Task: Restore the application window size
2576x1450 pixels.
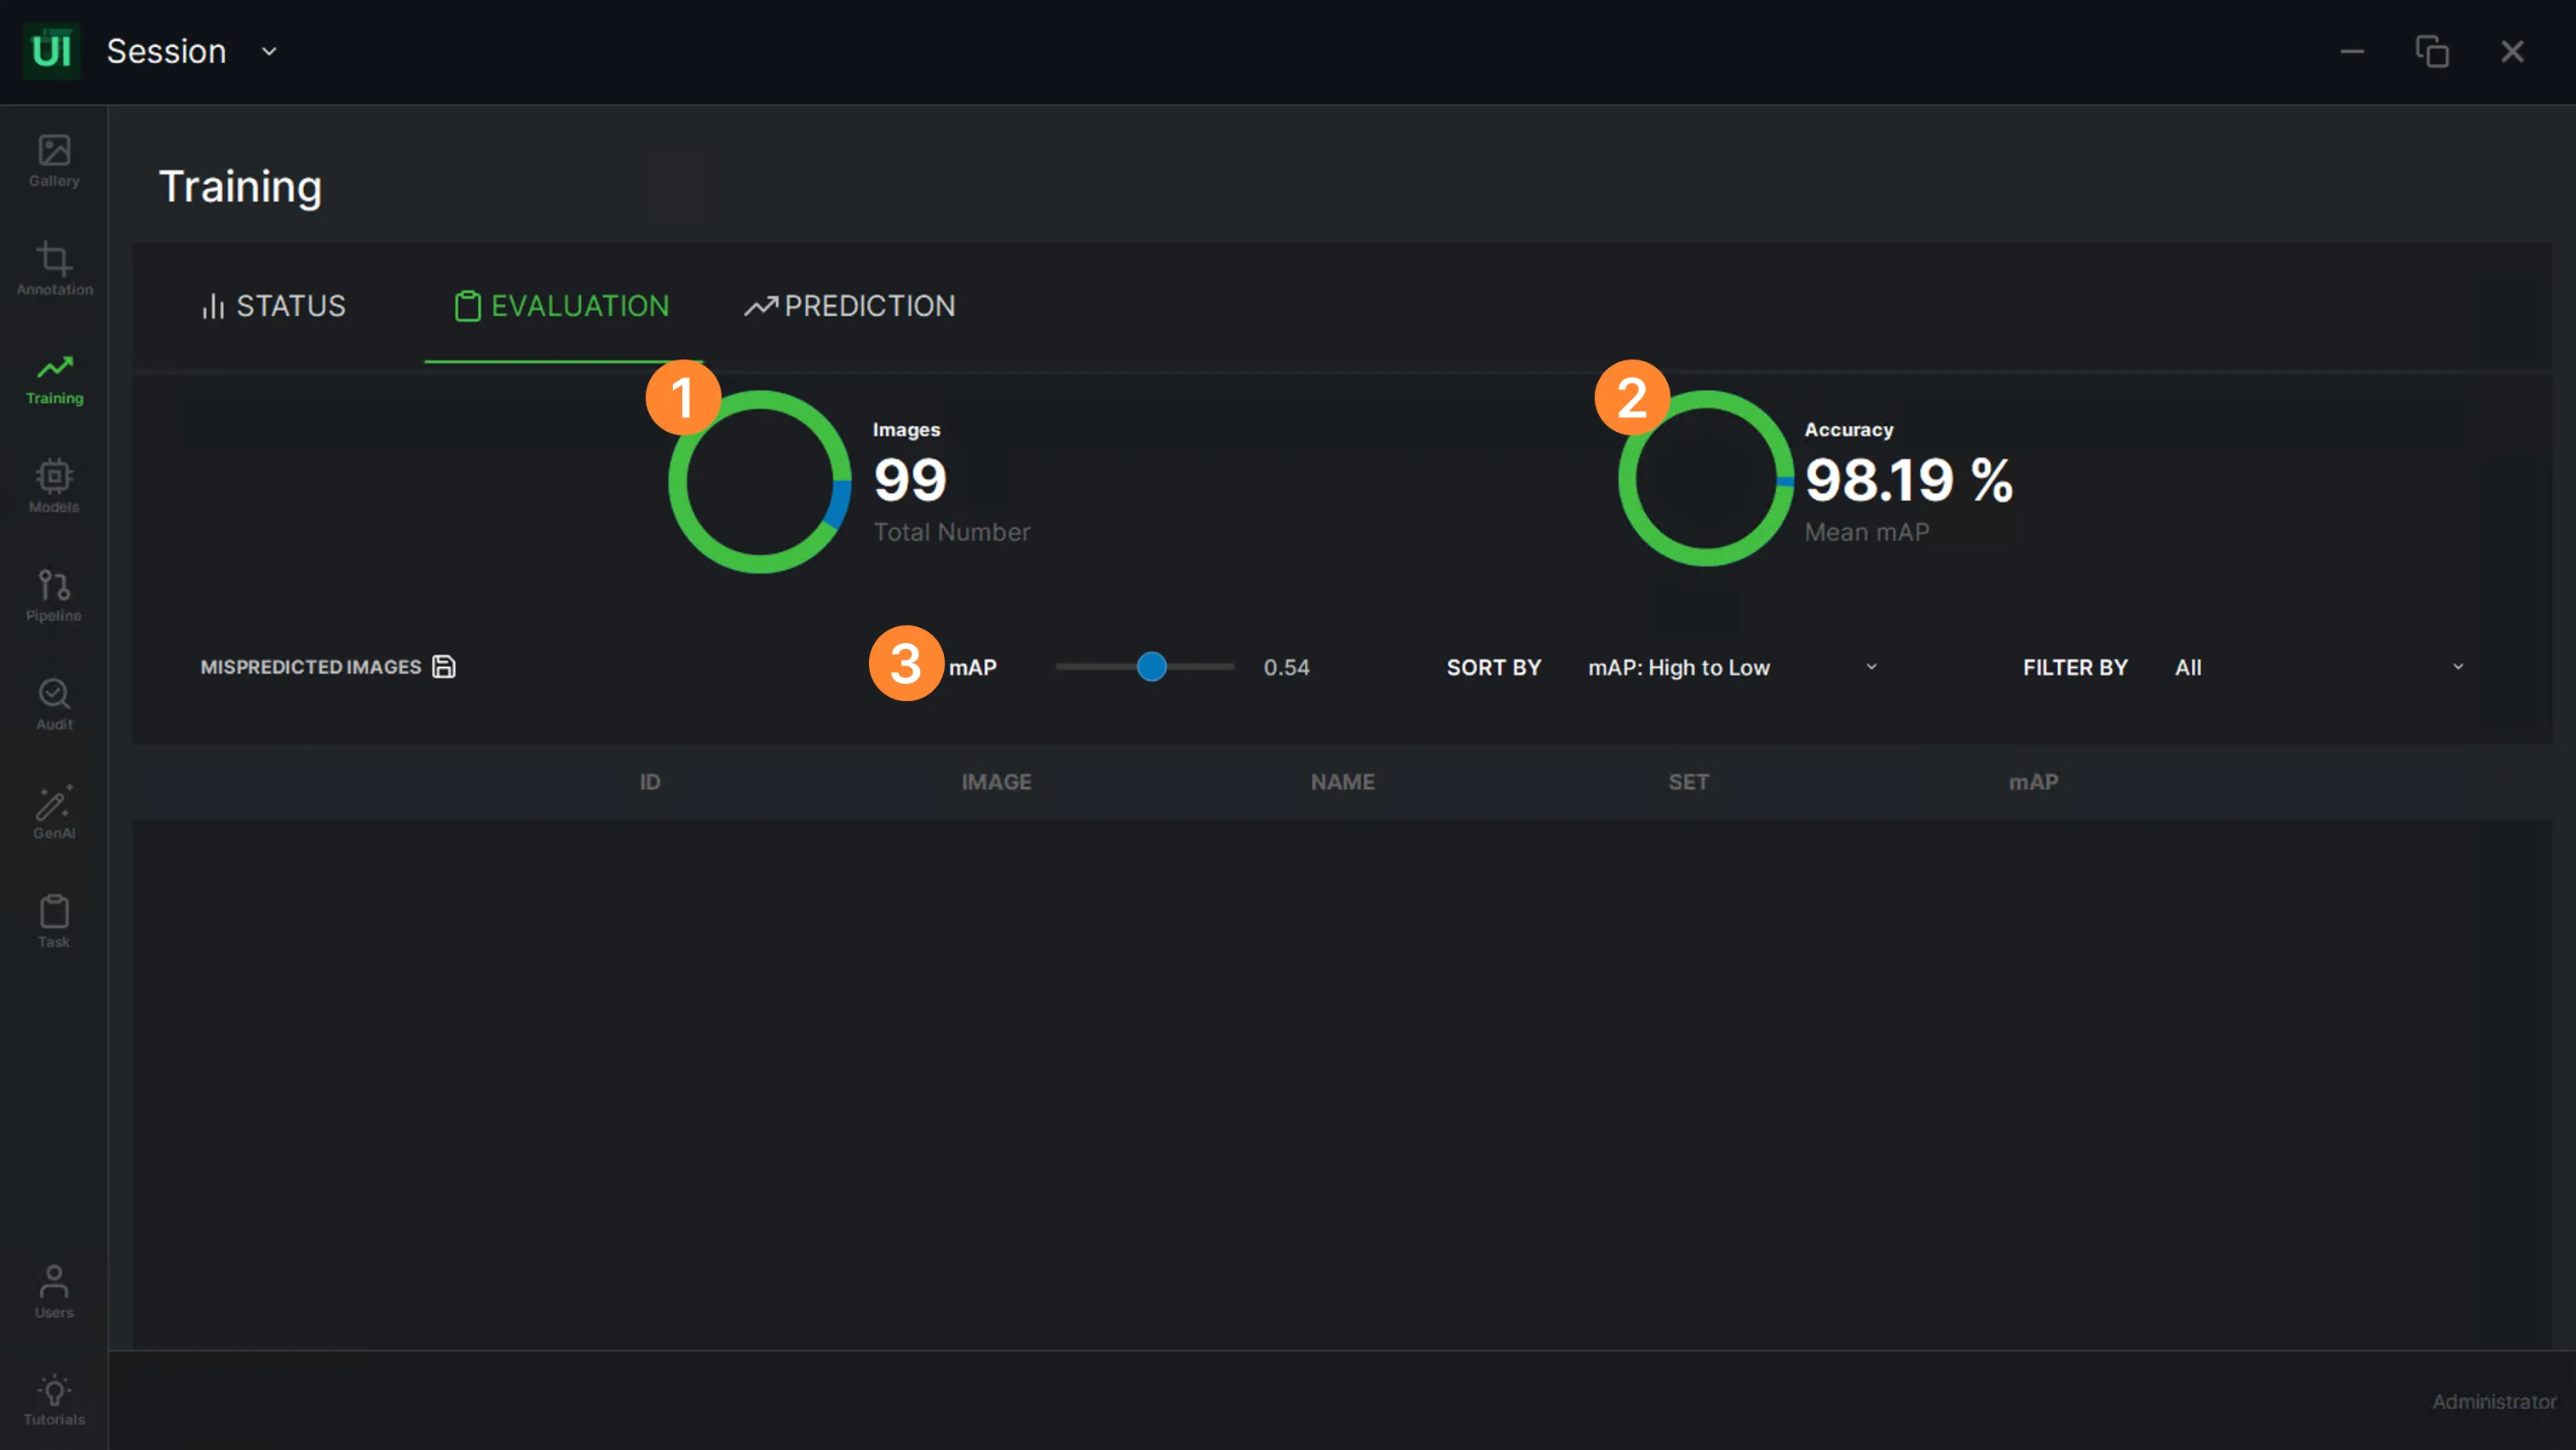Action: coord(2432,51)
